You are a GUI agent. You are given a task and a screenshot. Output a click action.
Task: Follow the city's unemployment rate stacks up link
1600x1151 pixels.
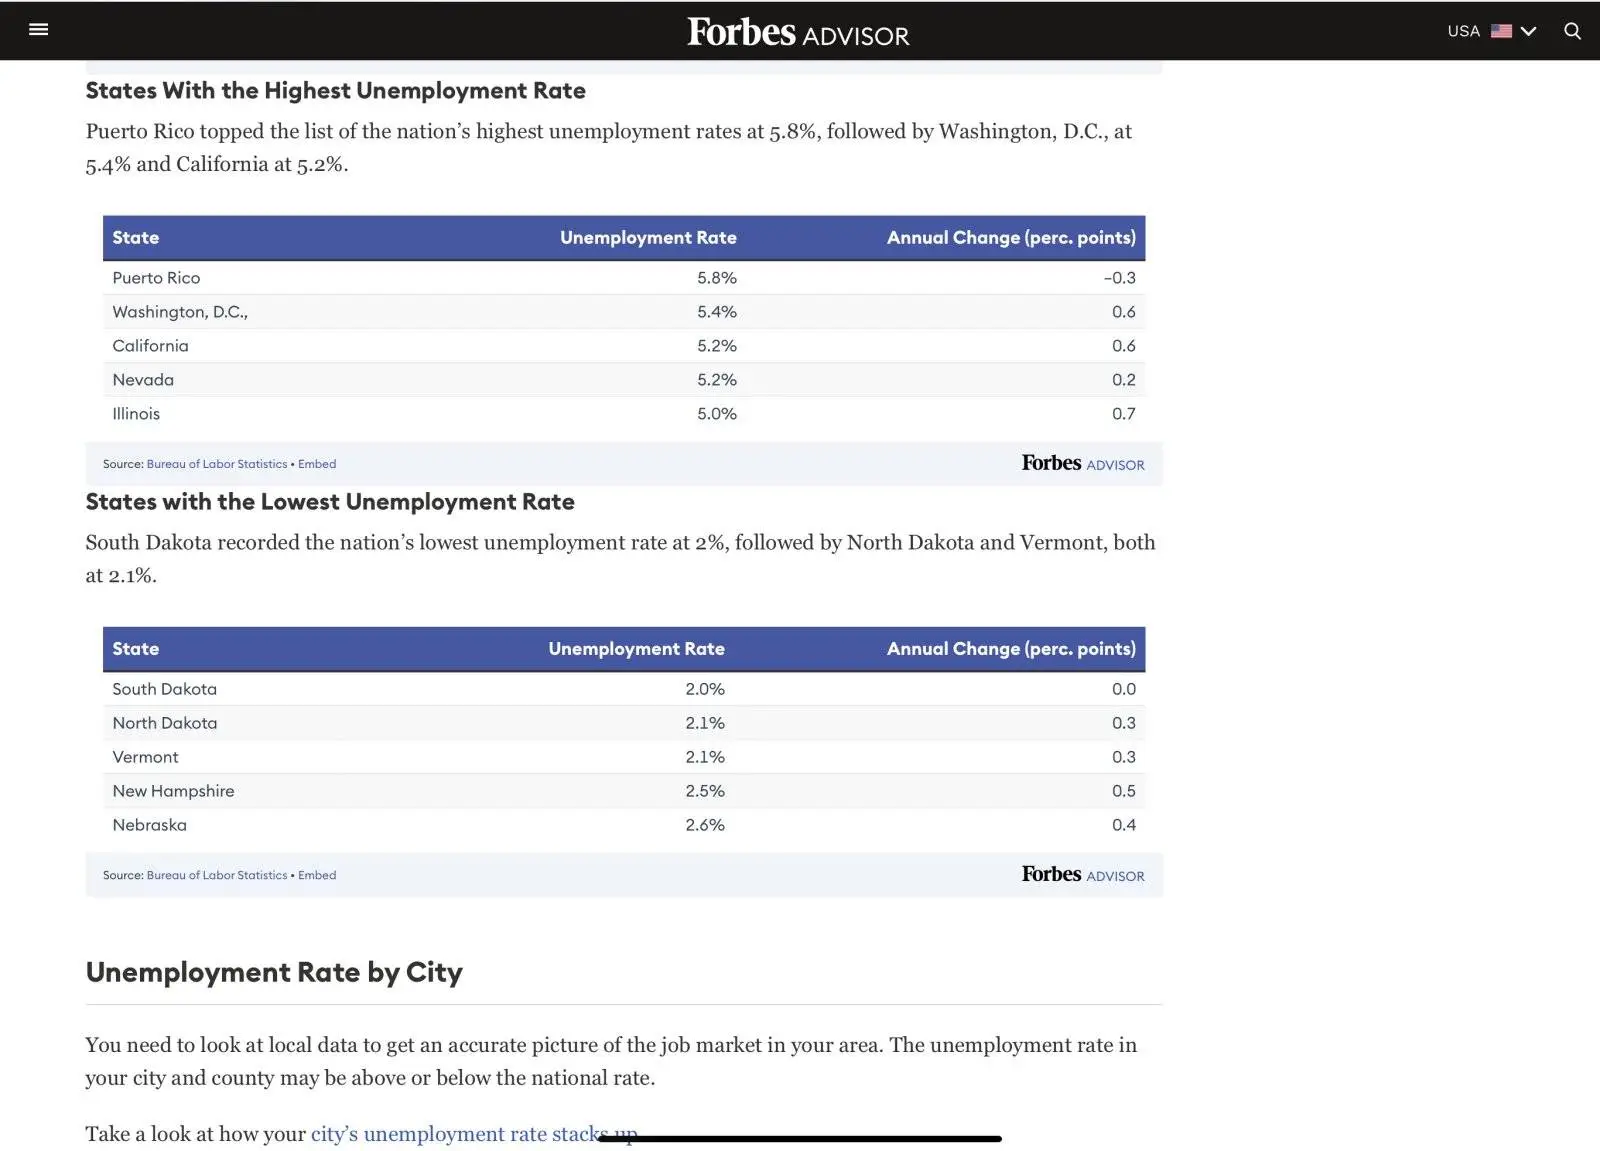click(x=474, y=1134)
